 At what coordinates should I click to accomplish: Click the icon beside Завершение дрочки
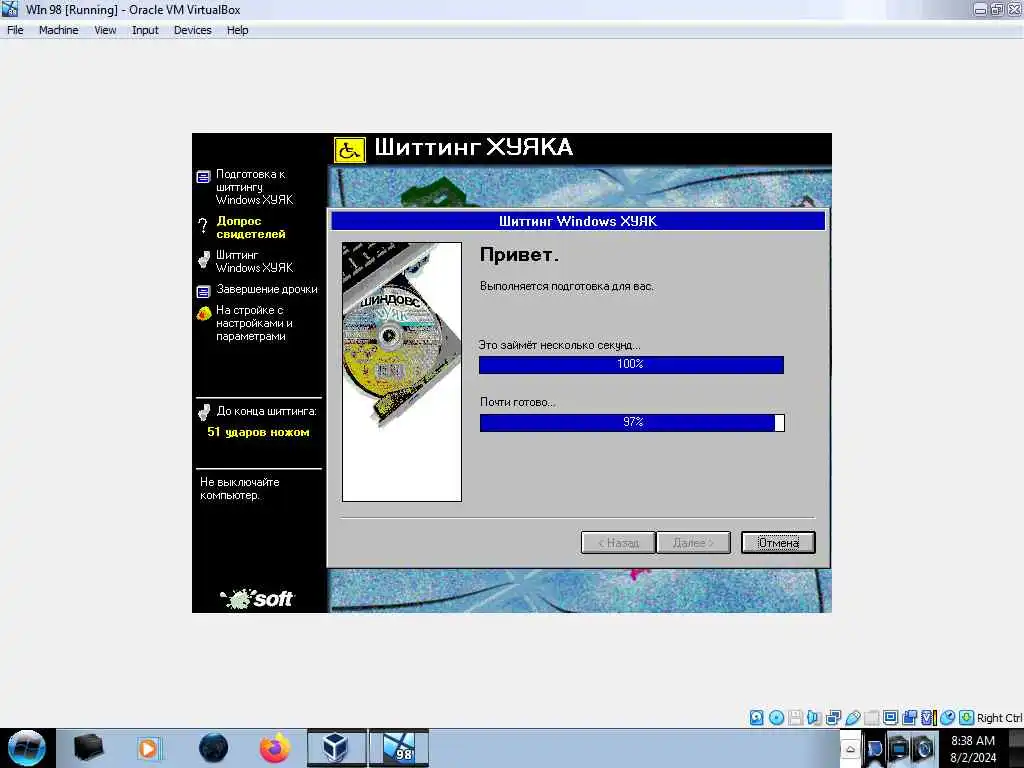[x=203, y=291]
